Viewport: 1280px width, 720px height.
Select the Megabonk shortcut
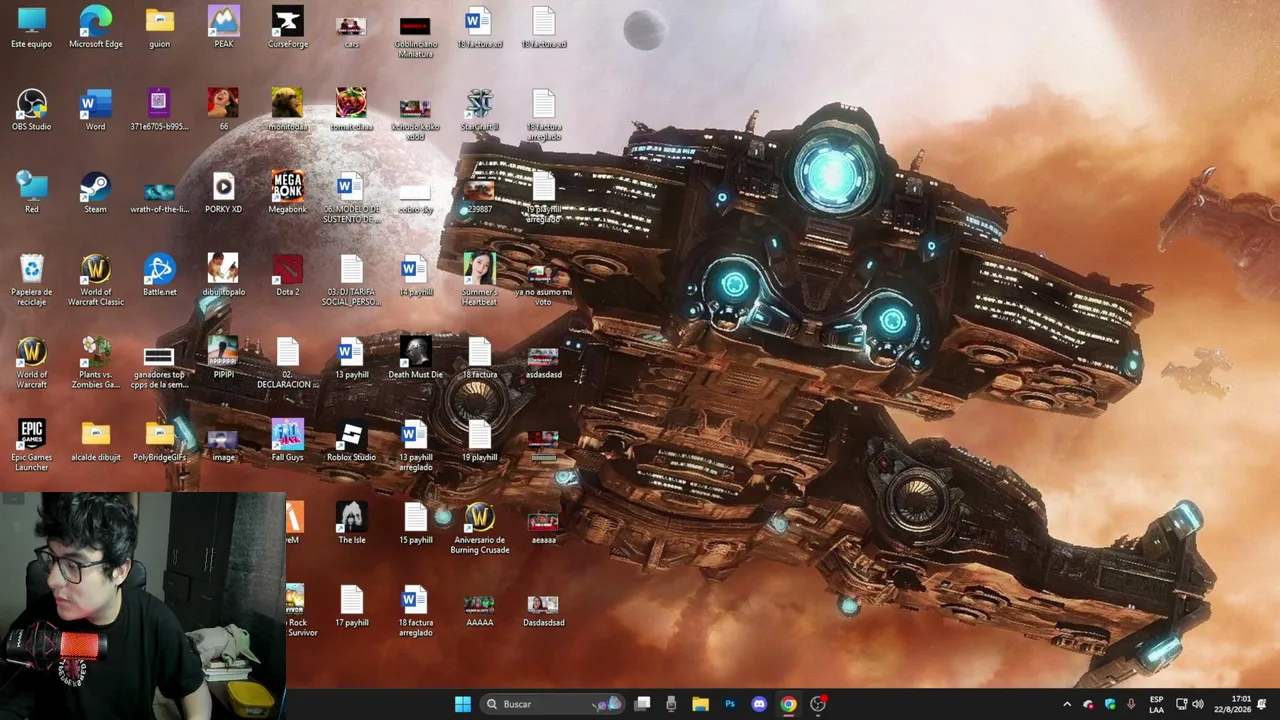click(287, 193)
